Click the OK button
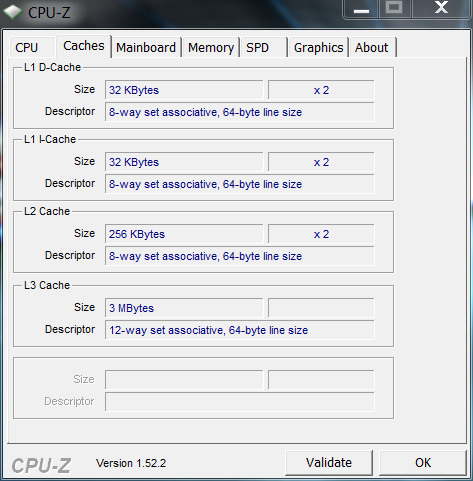Image resolution: width=473 pixels, height=481 pixels. pos(423,463)
